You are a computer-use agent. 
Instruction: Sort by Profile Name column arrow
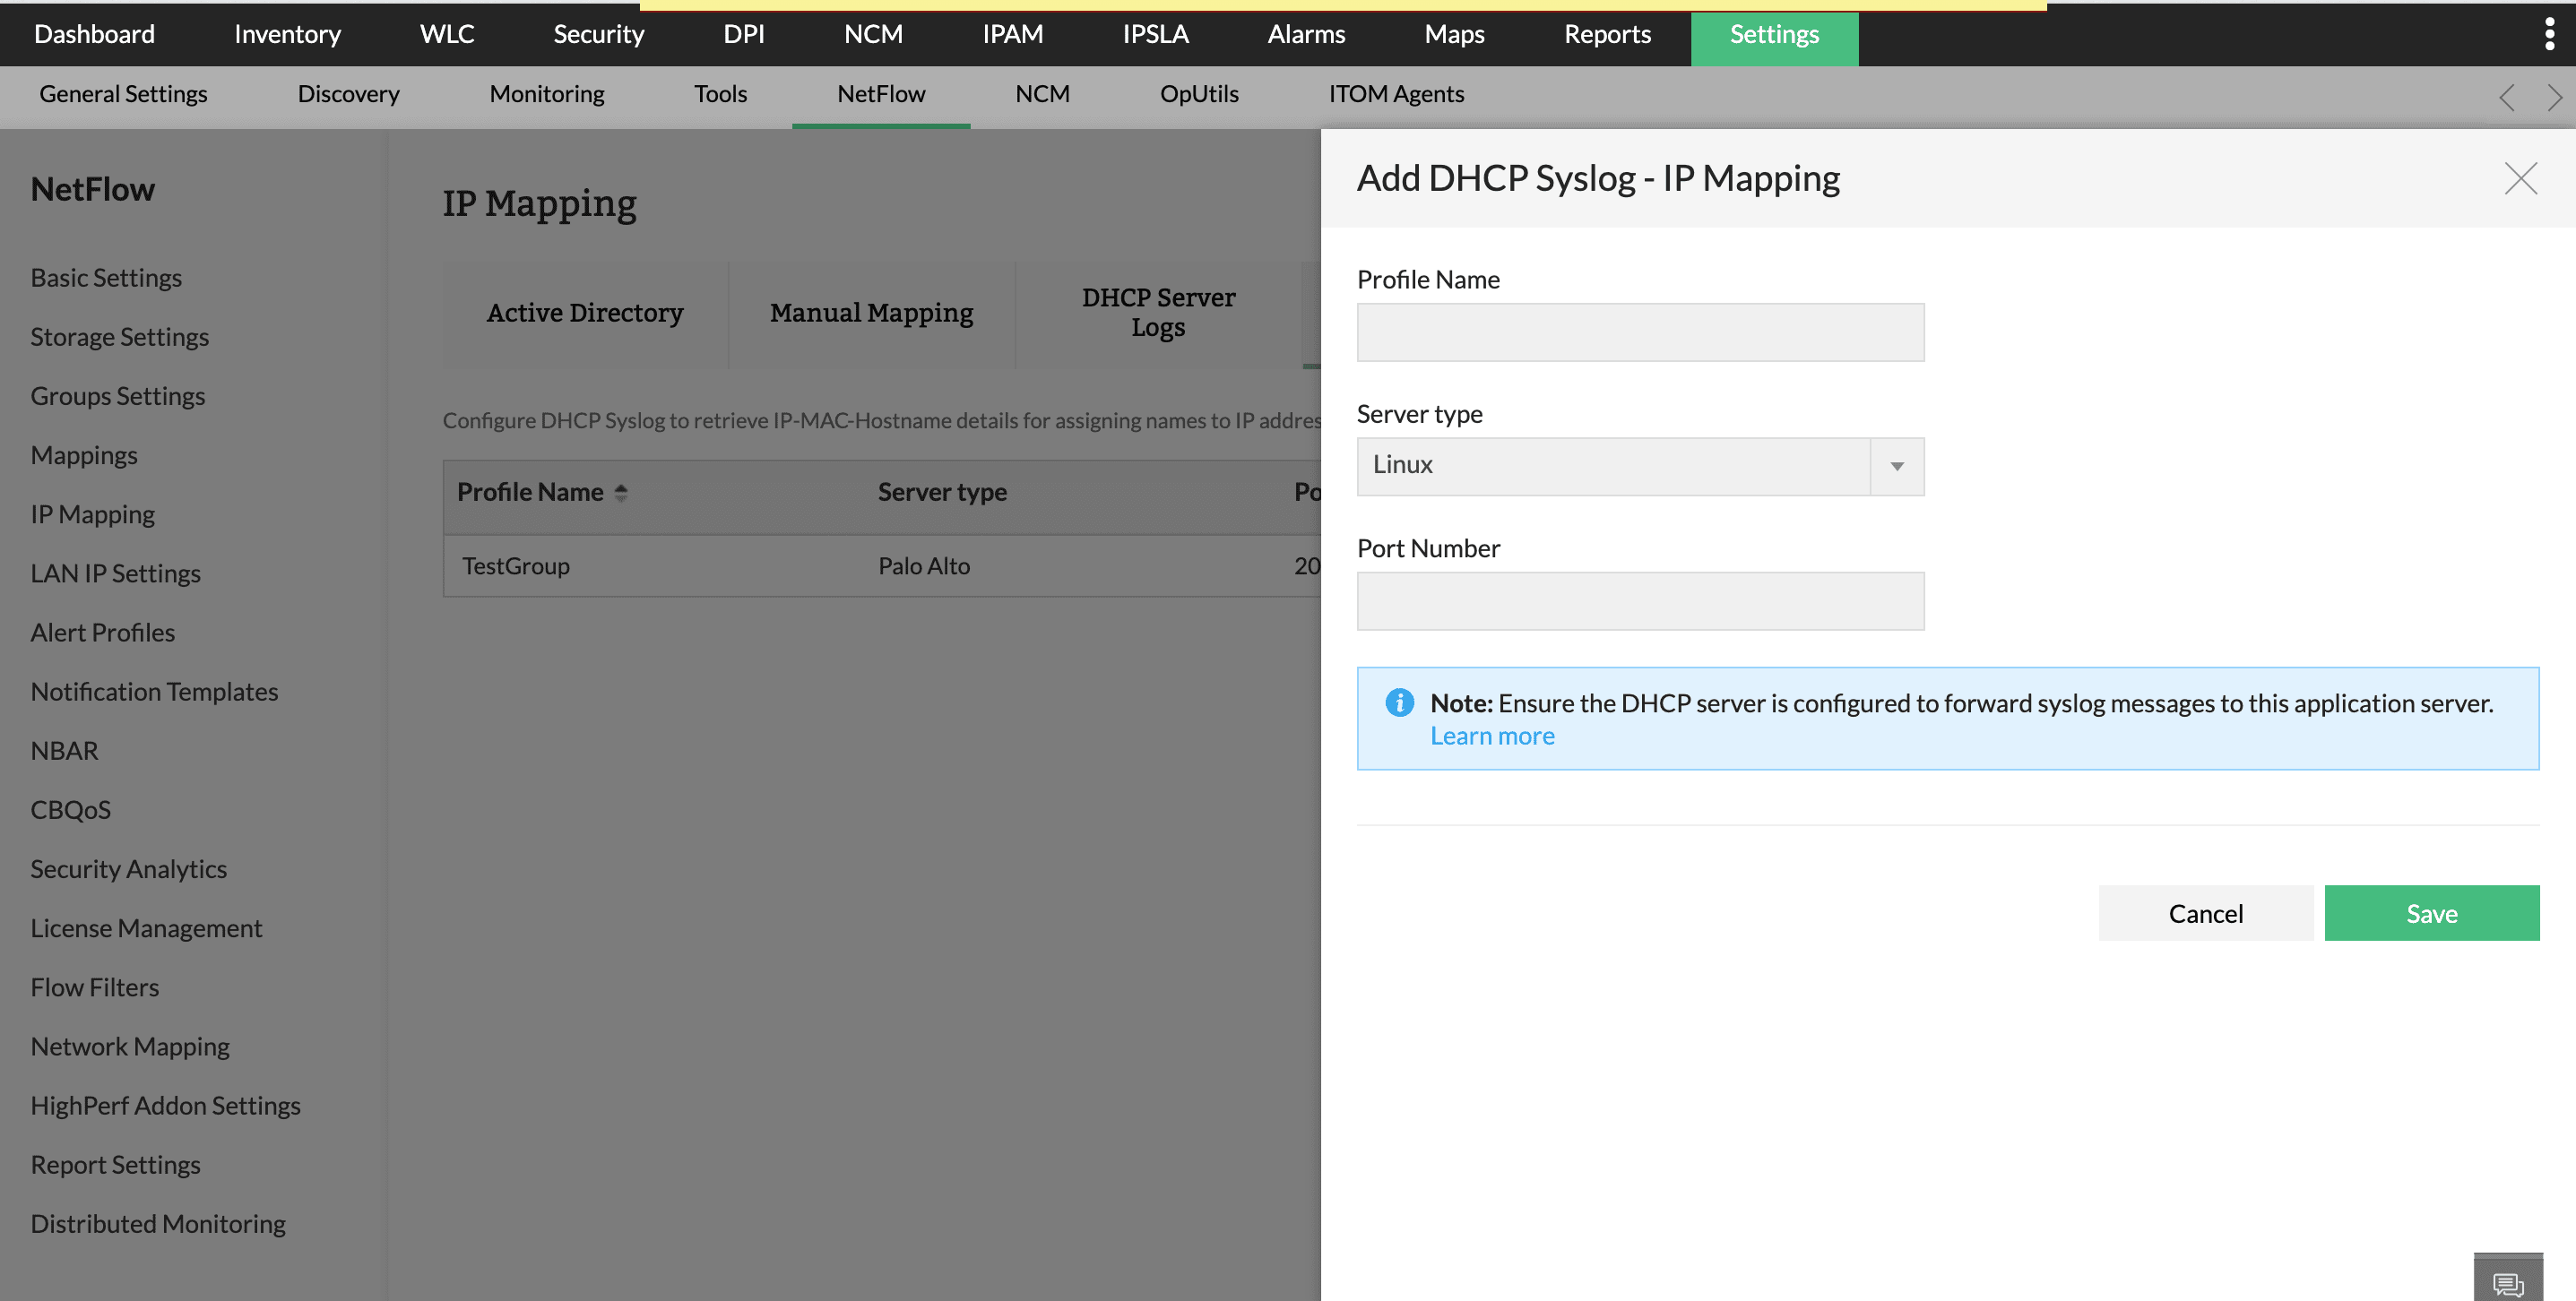point(621,492)
